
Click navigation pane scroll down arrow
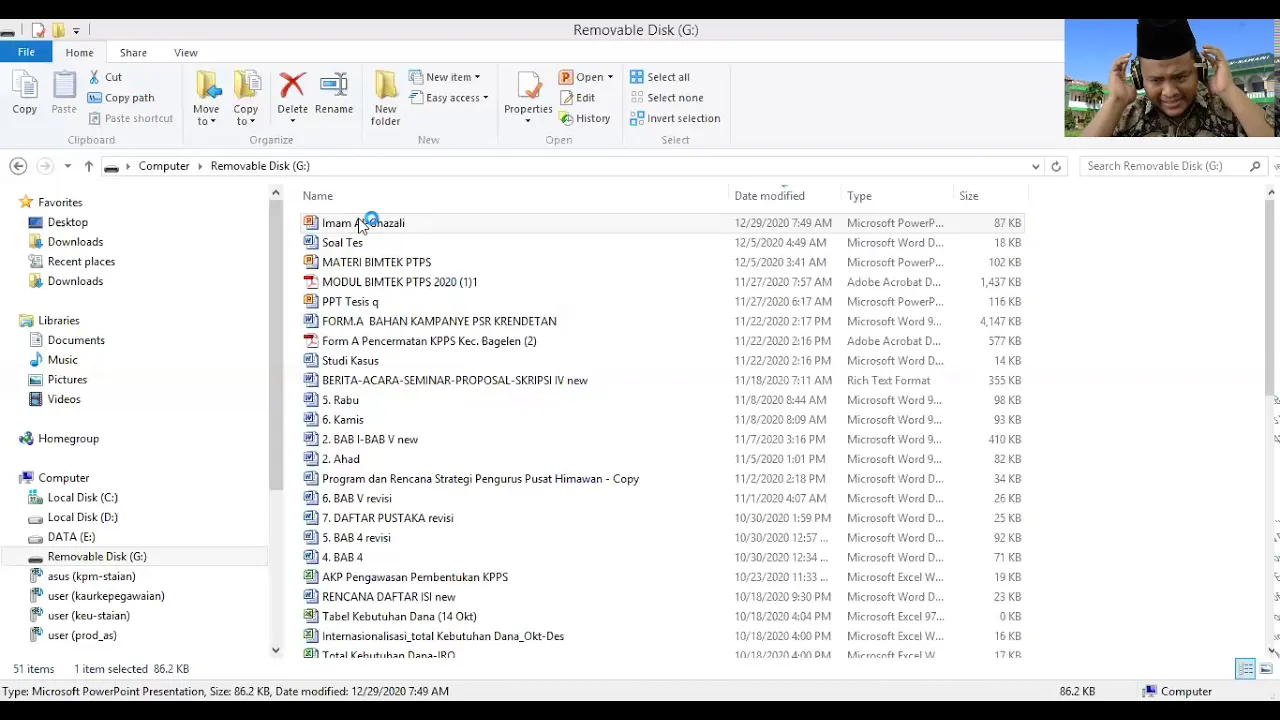276,650
